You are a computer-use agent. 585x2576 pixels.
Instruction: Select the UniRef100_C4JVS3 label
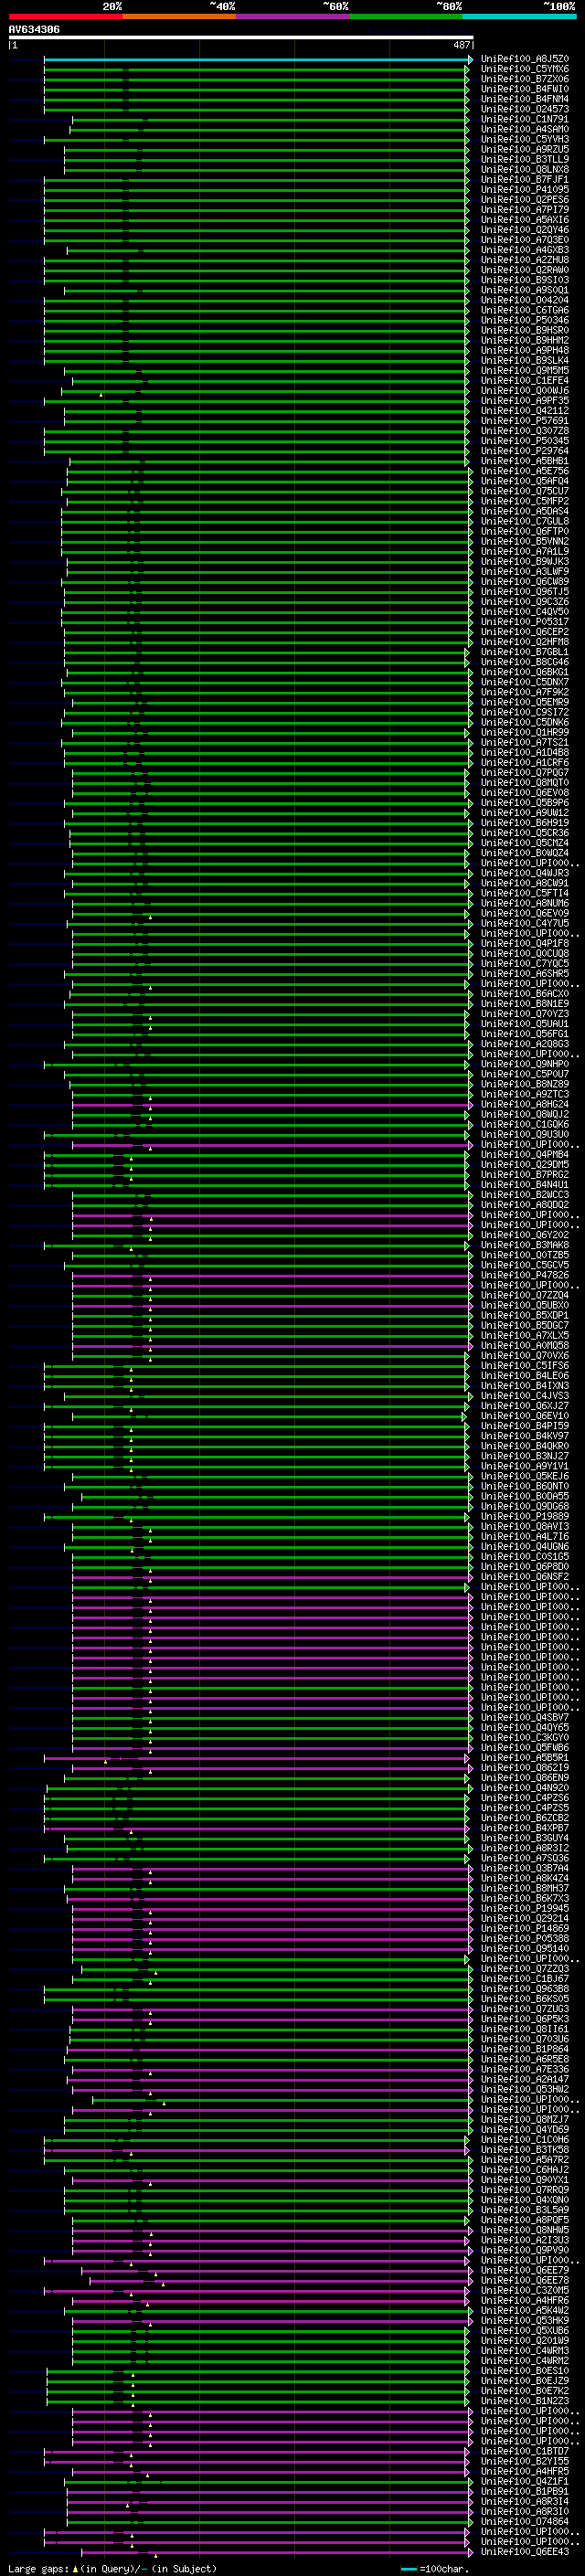coord(525,1396)
